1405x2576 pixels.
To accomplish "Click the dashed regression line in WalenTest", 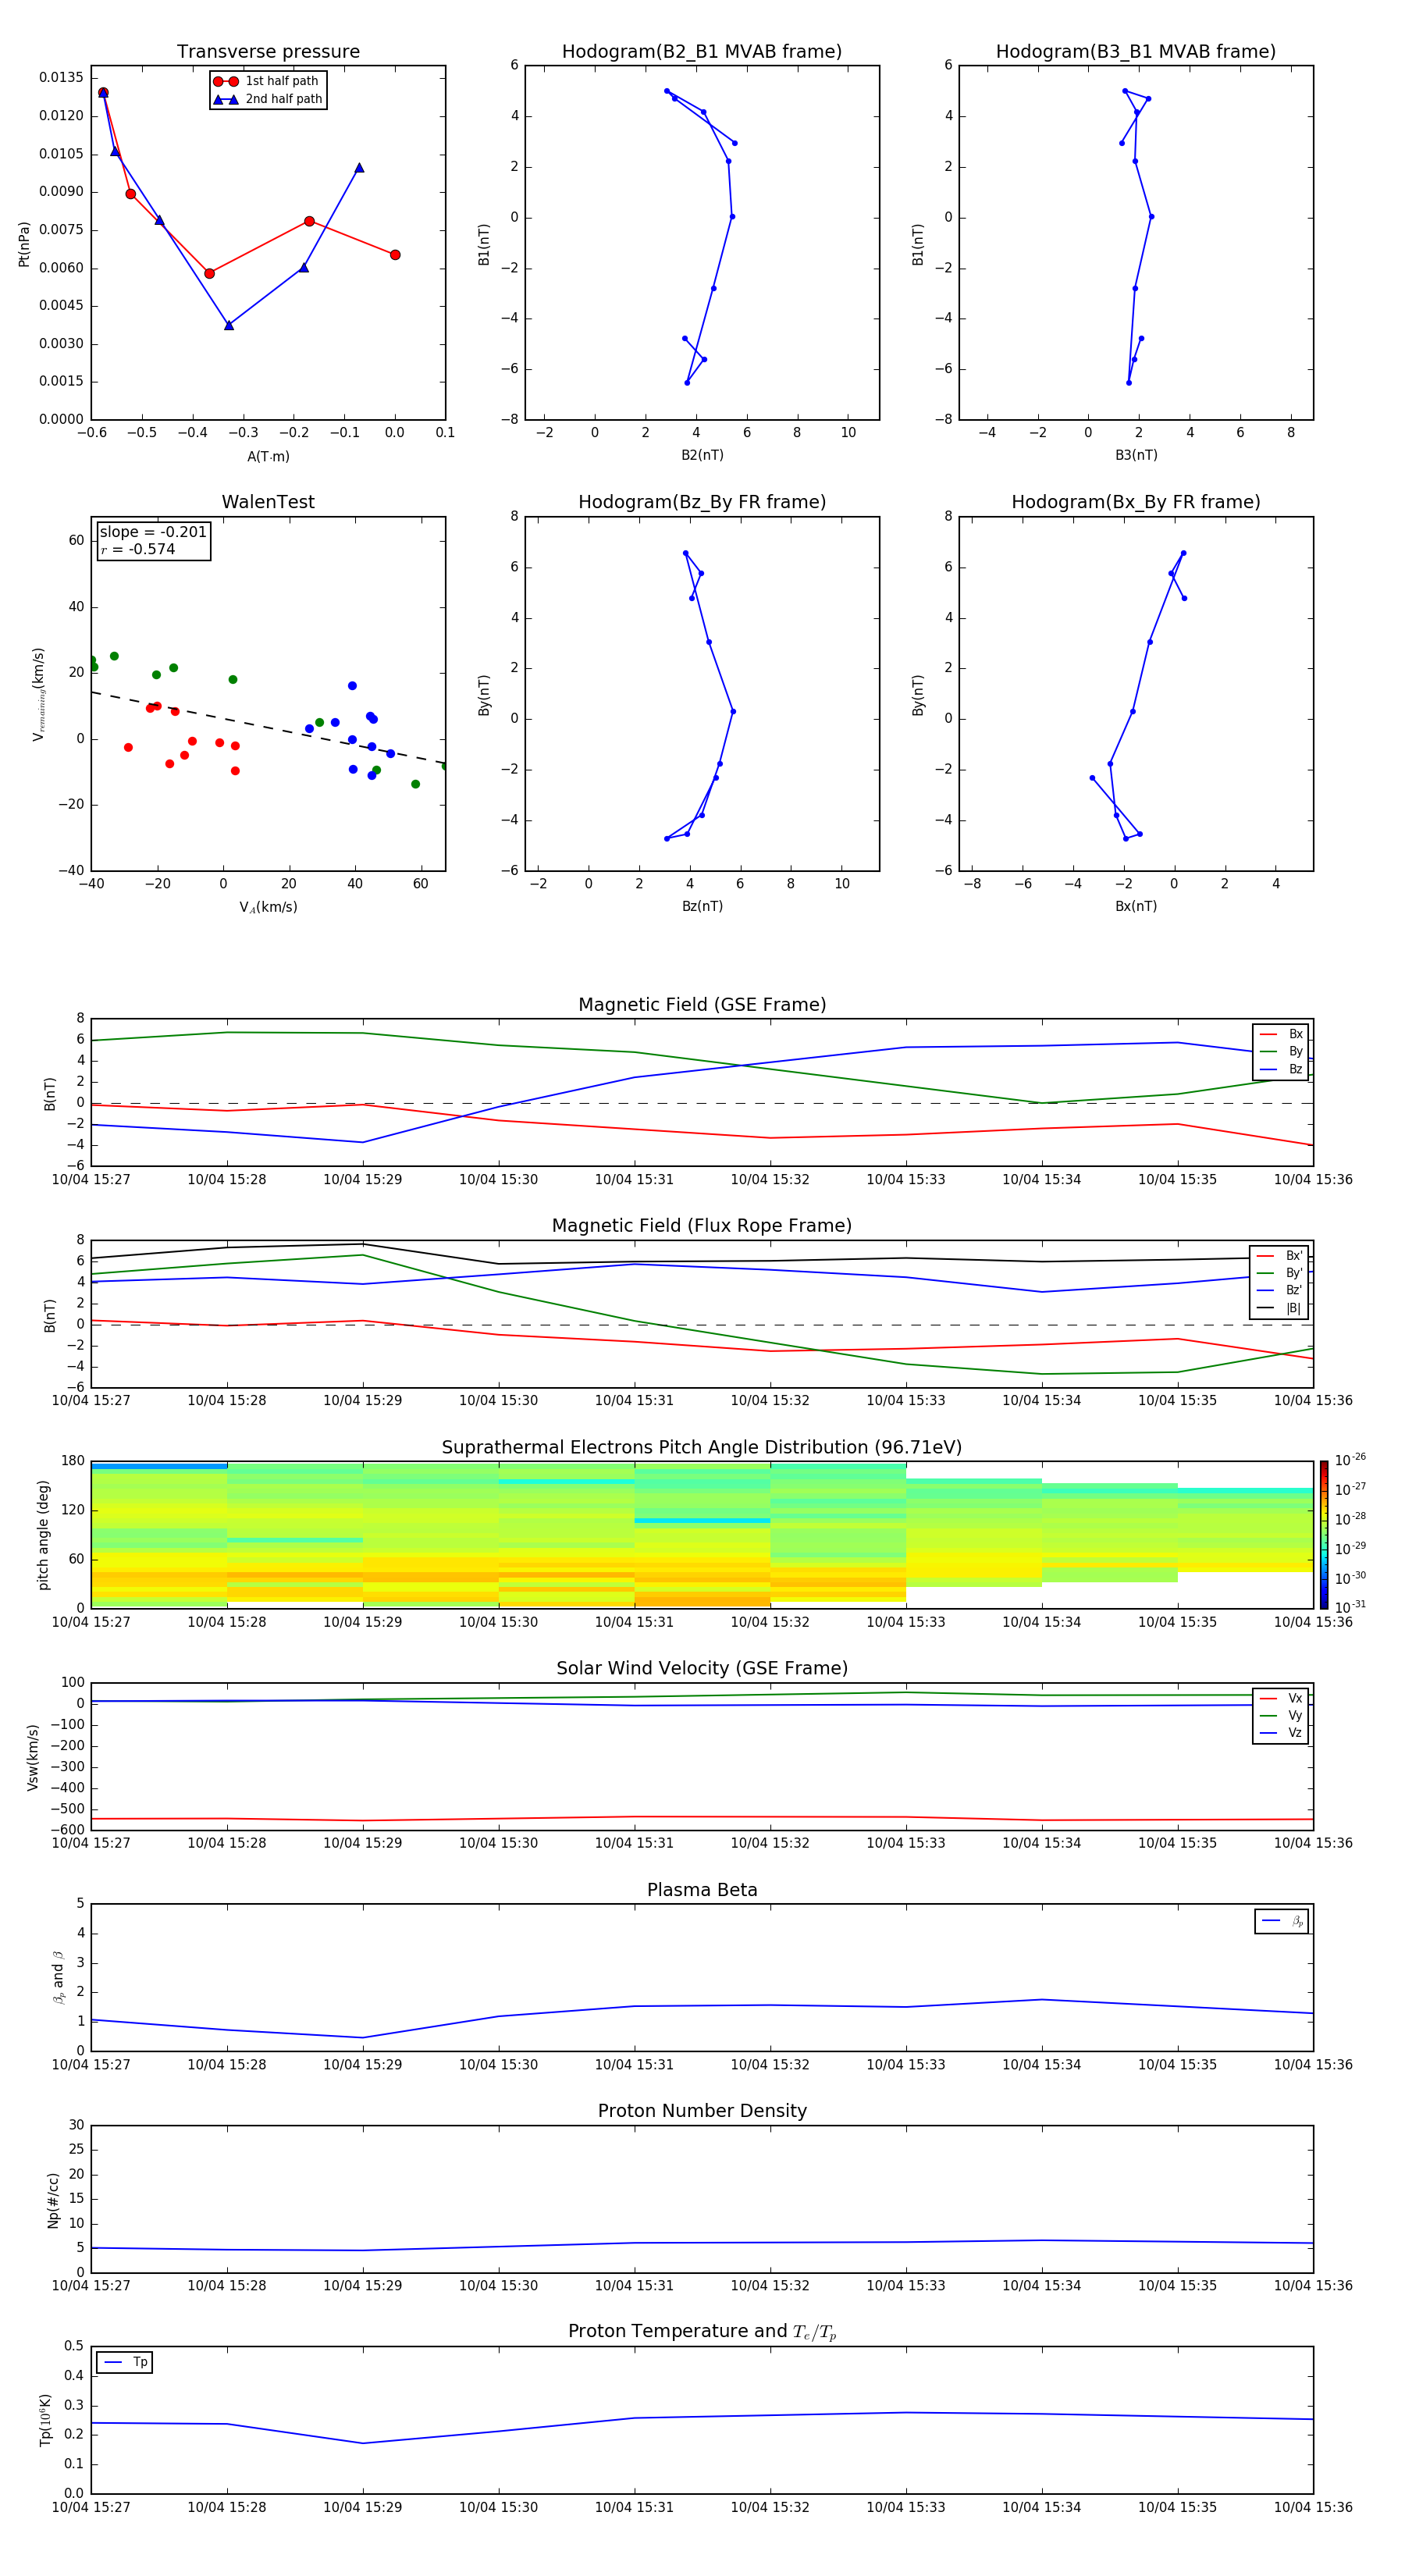I will 268,727.
